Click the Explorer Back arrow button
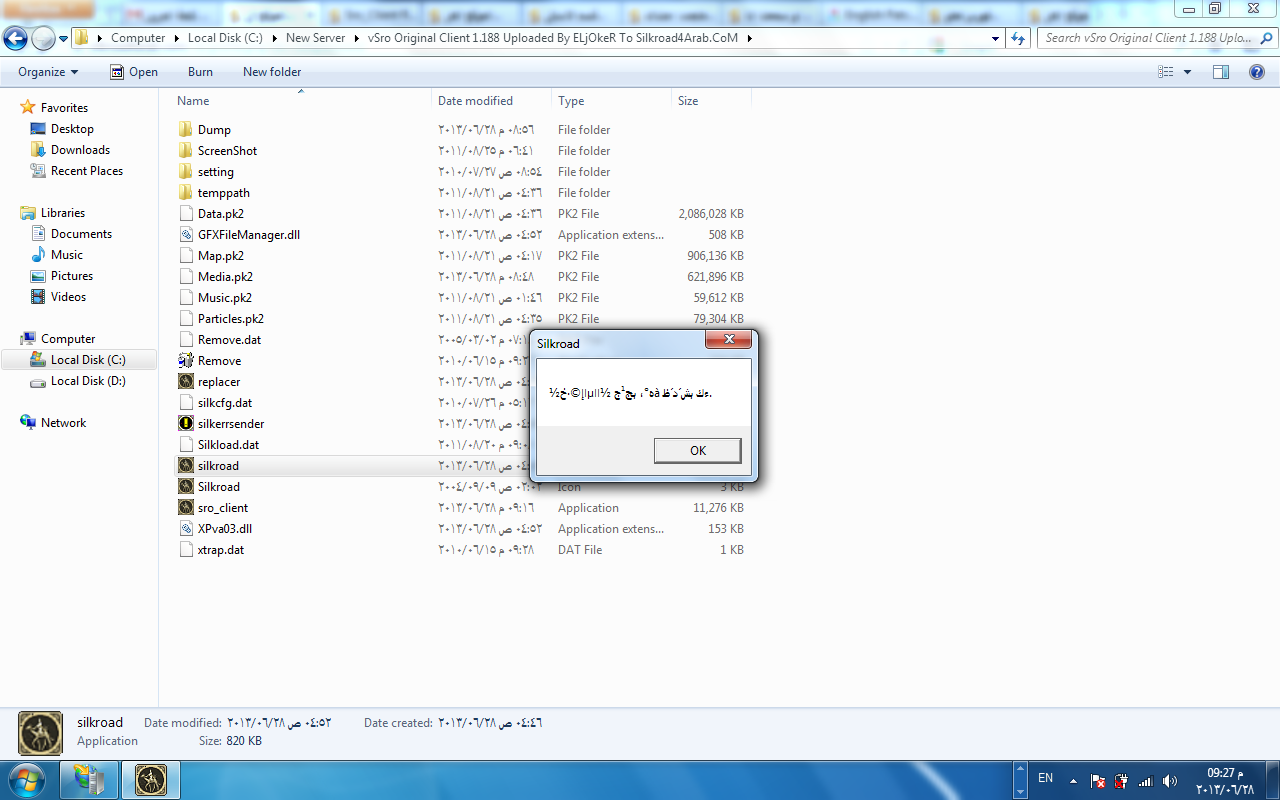The width and height of the screenshot is (1280, 800). 15,38
